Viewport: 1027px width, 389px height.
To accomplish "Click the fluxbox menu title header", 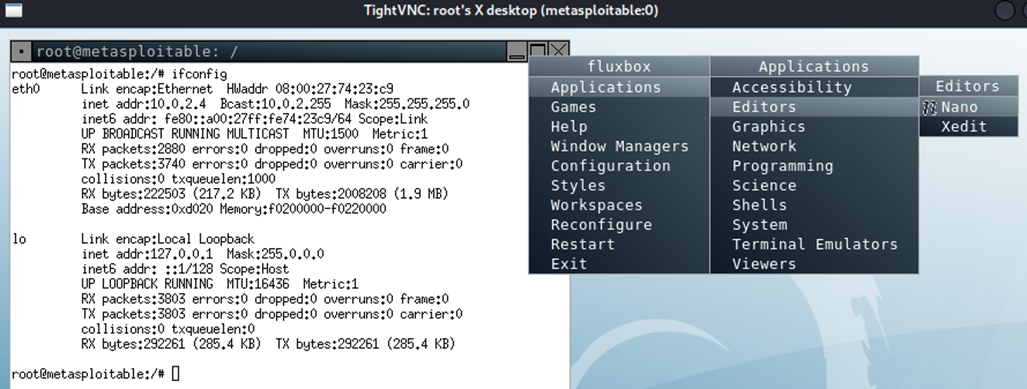I will tap(619, 66).
